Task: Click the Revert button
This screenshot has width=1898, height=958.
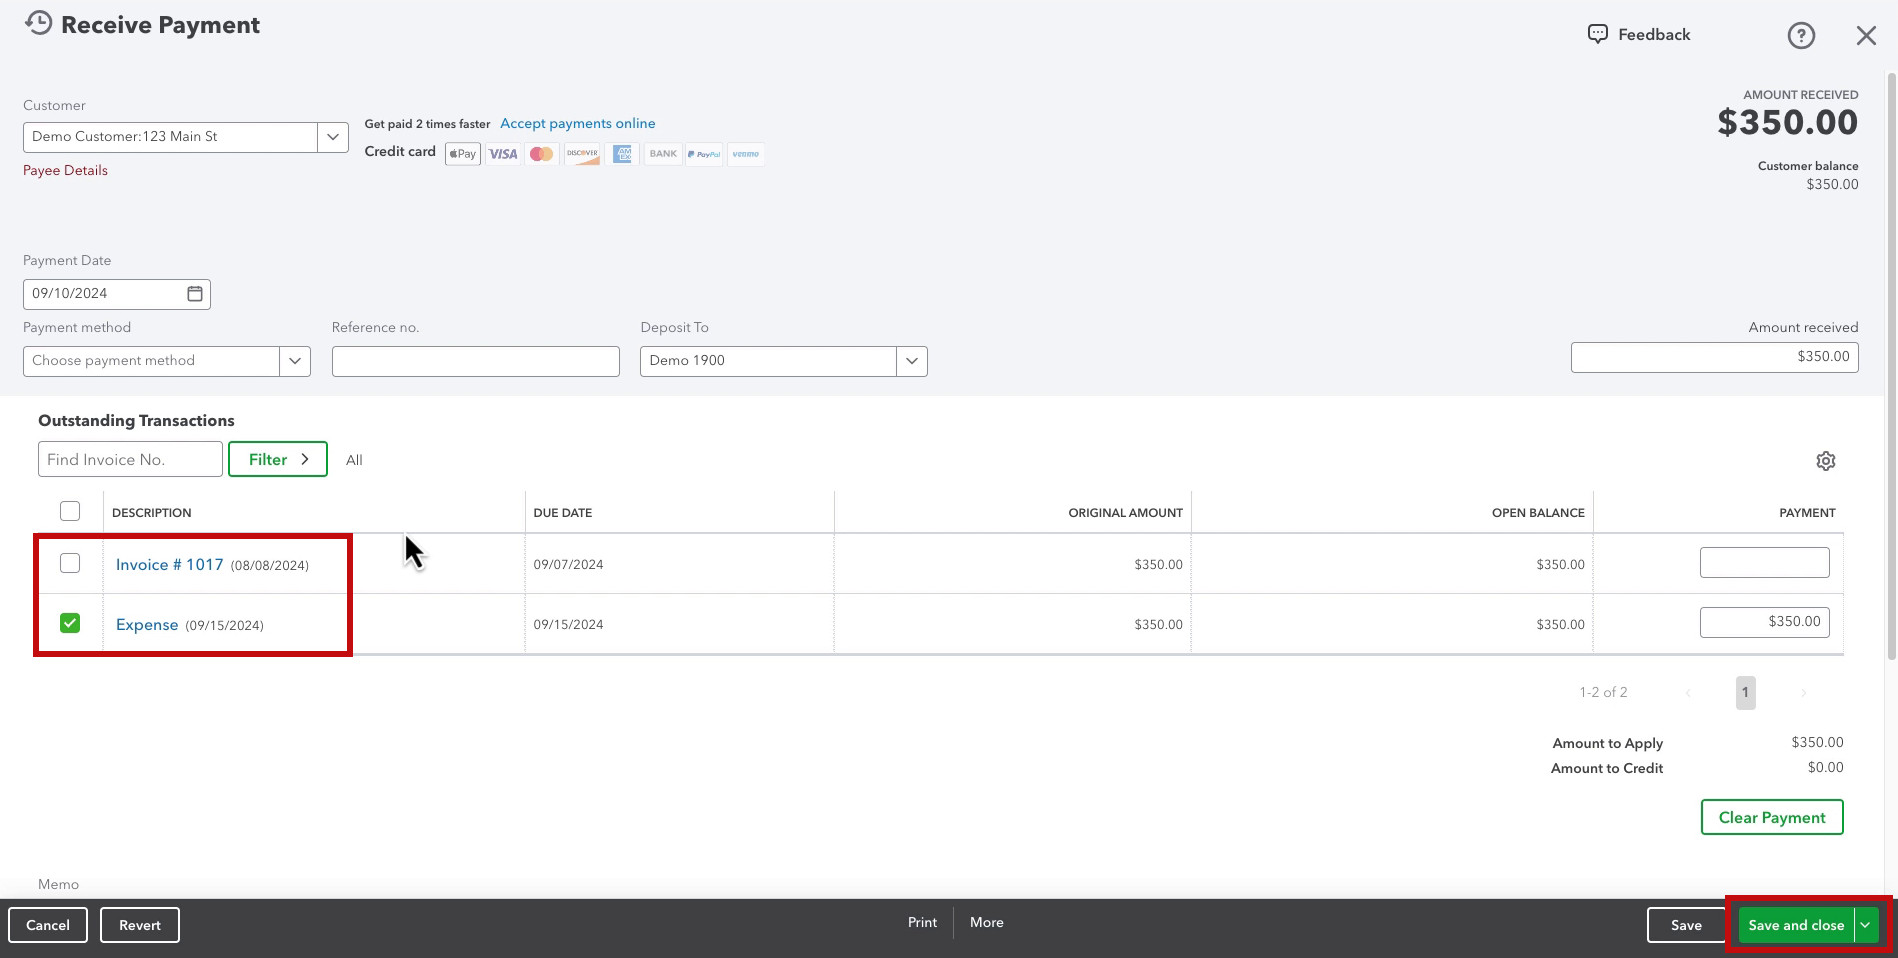Action: [140, 925]
